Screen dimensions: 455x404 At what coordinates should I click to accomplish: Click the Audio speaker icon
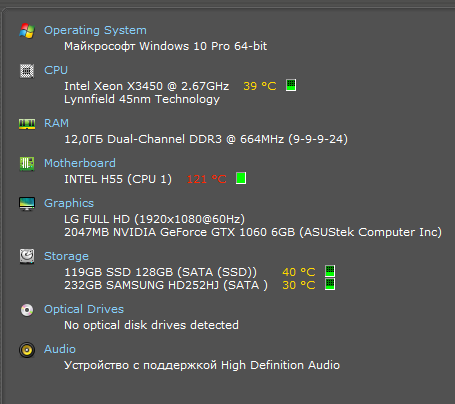[27, 350]
